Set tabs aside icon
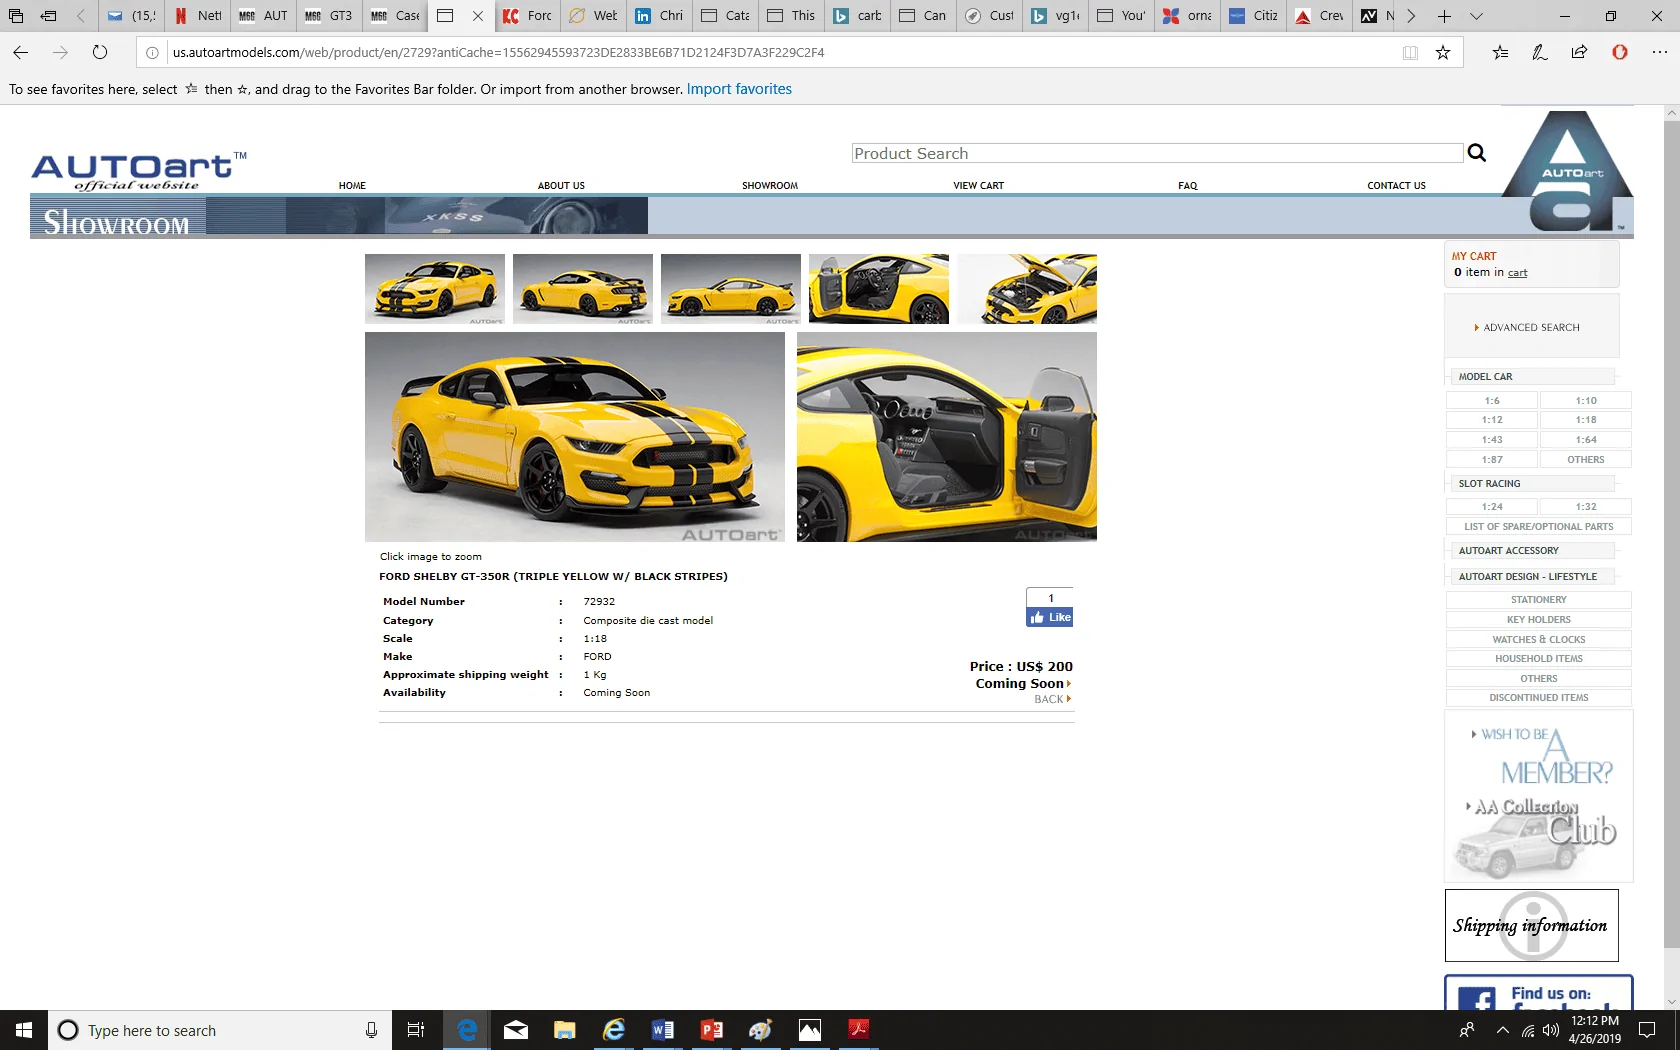The height and width of the screenshot is (1050, 1680). (x=48, y=16)
